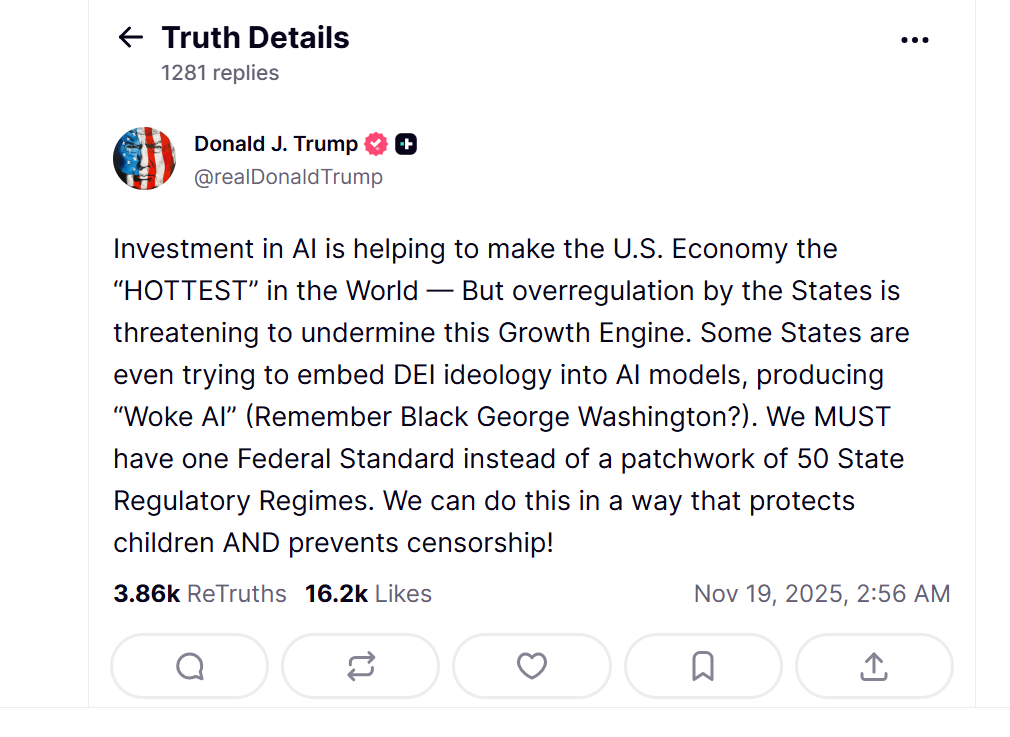Screen dimensions: 1010x737
Task: Click the "Woke AI" phrase in post
Action: point(171,416)
